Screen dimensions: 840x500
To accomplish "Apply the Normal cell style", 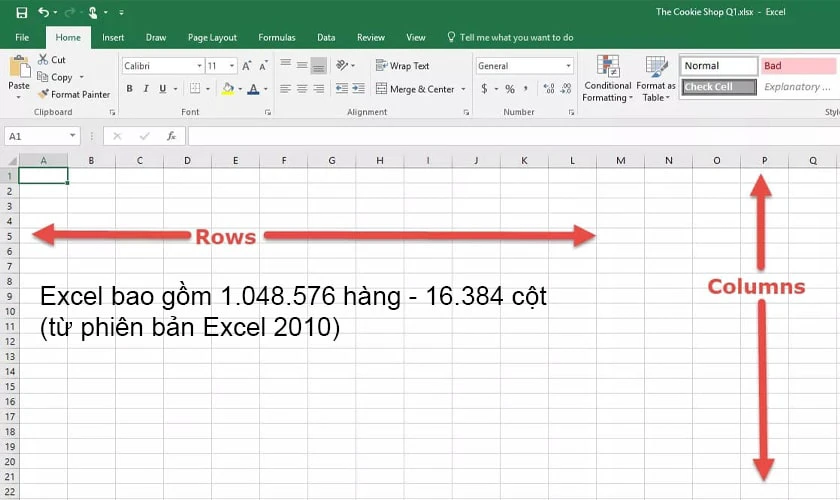I will click(718, 66).
